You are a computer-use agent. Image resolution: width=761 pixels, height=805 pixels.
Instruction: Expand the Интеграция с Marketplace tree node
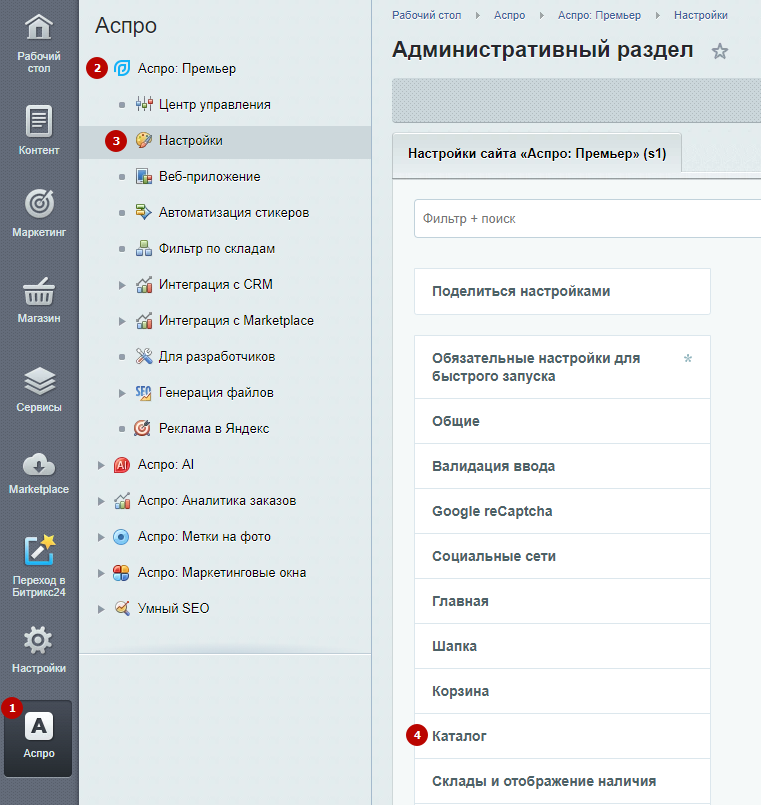coord(122,321)
